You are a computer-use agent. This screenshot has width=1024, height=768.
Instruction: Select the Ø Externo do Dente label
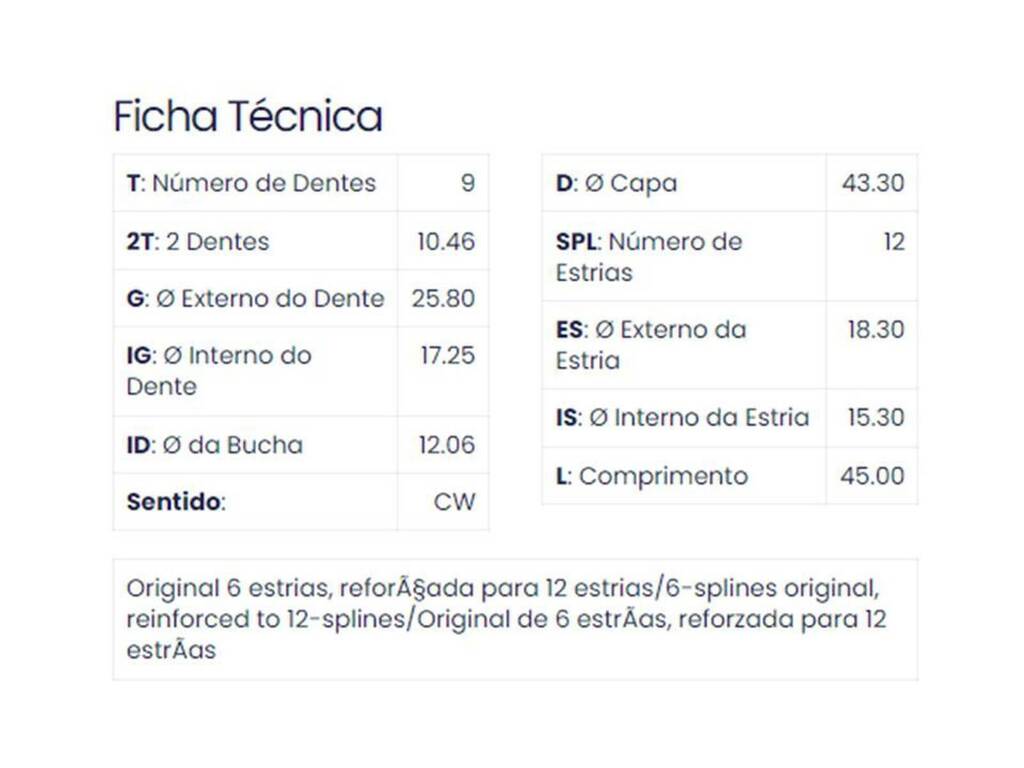coord(255,298)
